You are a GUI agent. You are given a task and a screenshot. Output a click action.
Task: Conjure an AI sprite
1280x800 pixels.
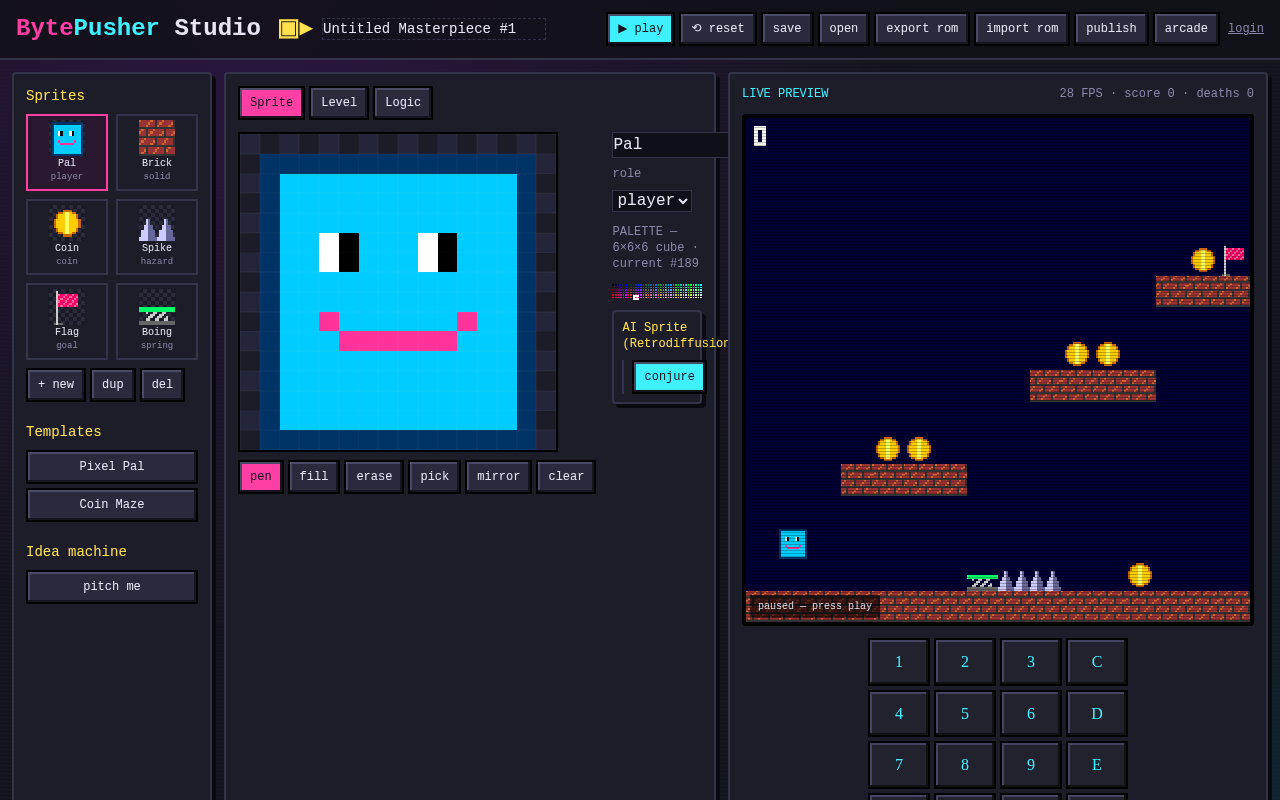(x=669, y=377)
